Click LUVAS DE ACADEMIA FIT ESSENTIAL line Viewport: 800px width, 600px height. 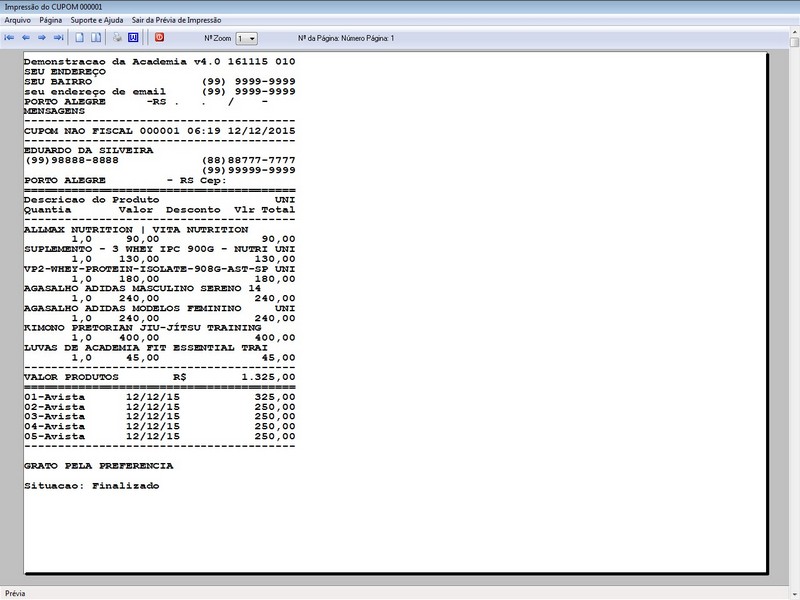[146, 348]
